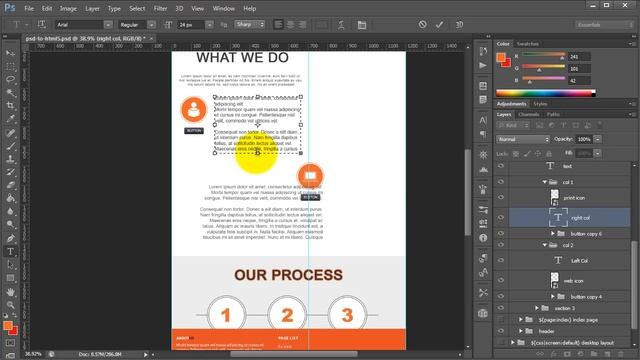This screenshot has height=360, width=640.
Task: Hide the 'header' group
Action: point(501,331)
